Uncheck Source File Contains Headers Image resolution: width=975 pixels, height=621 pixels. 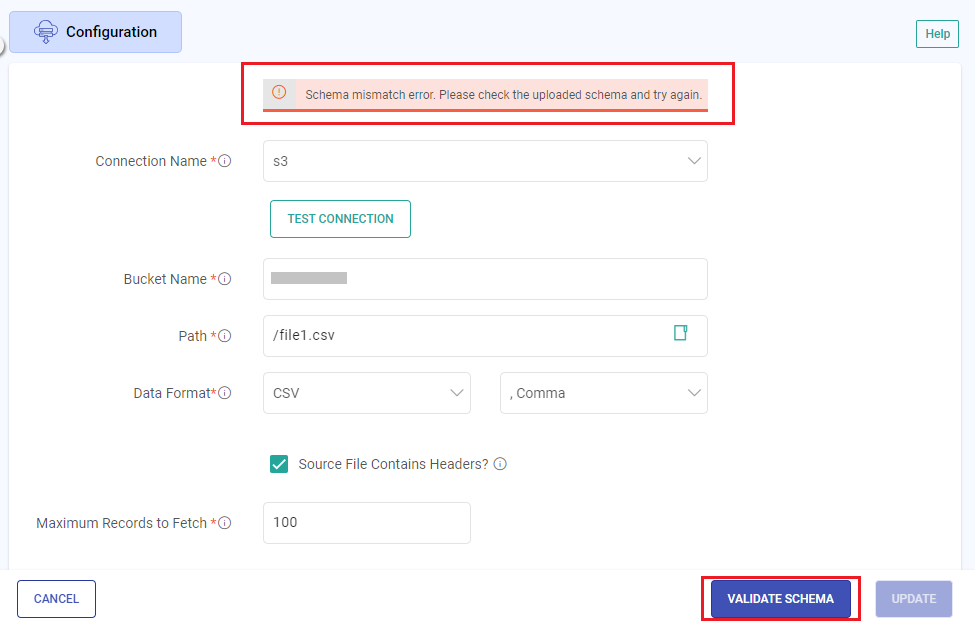[281, 464]
